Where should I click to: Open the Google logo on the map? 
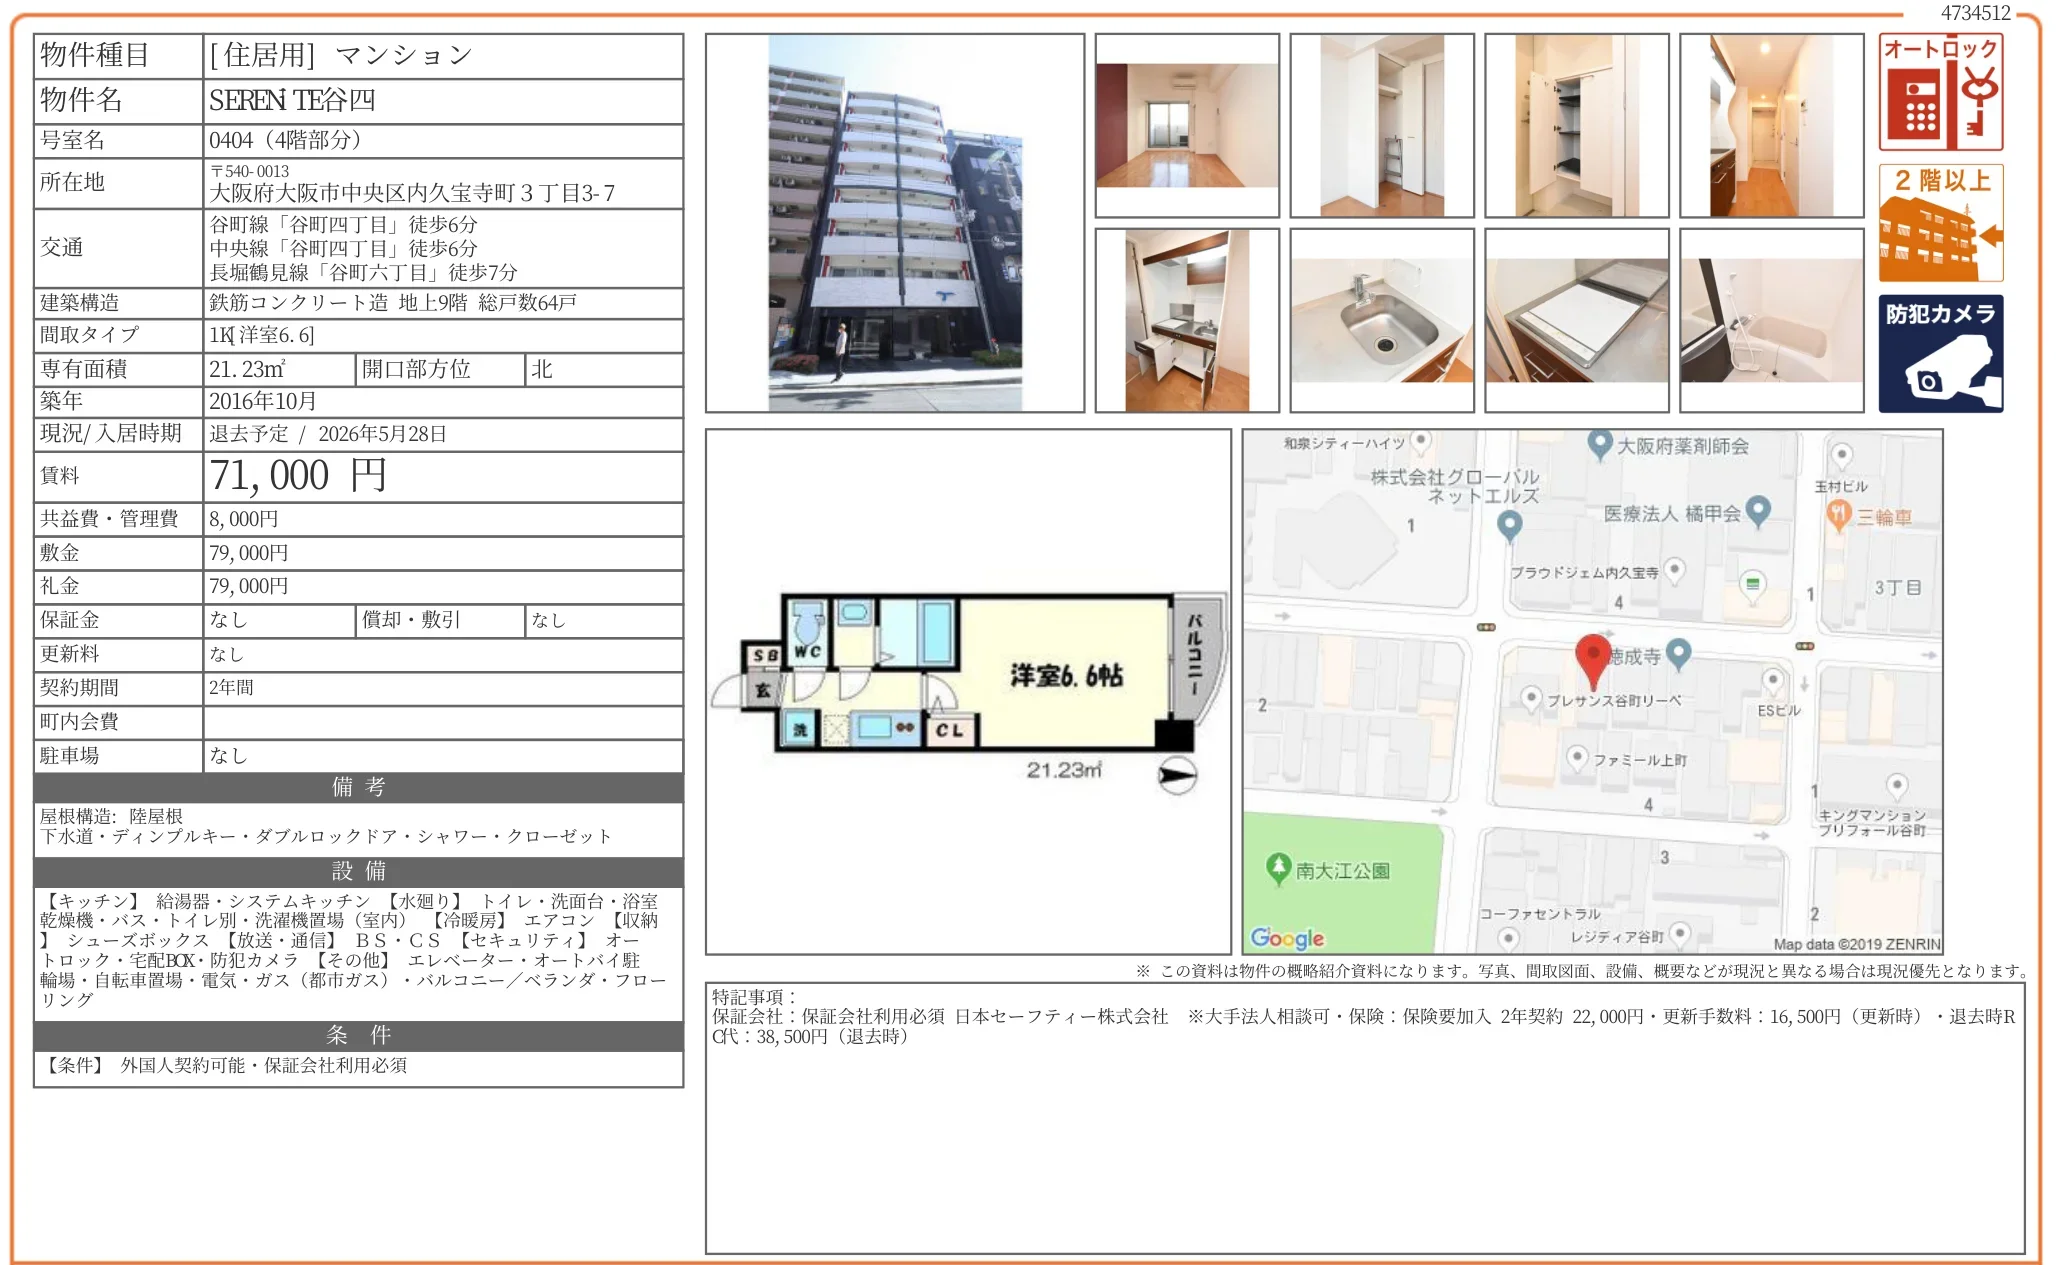(1285, 938)
